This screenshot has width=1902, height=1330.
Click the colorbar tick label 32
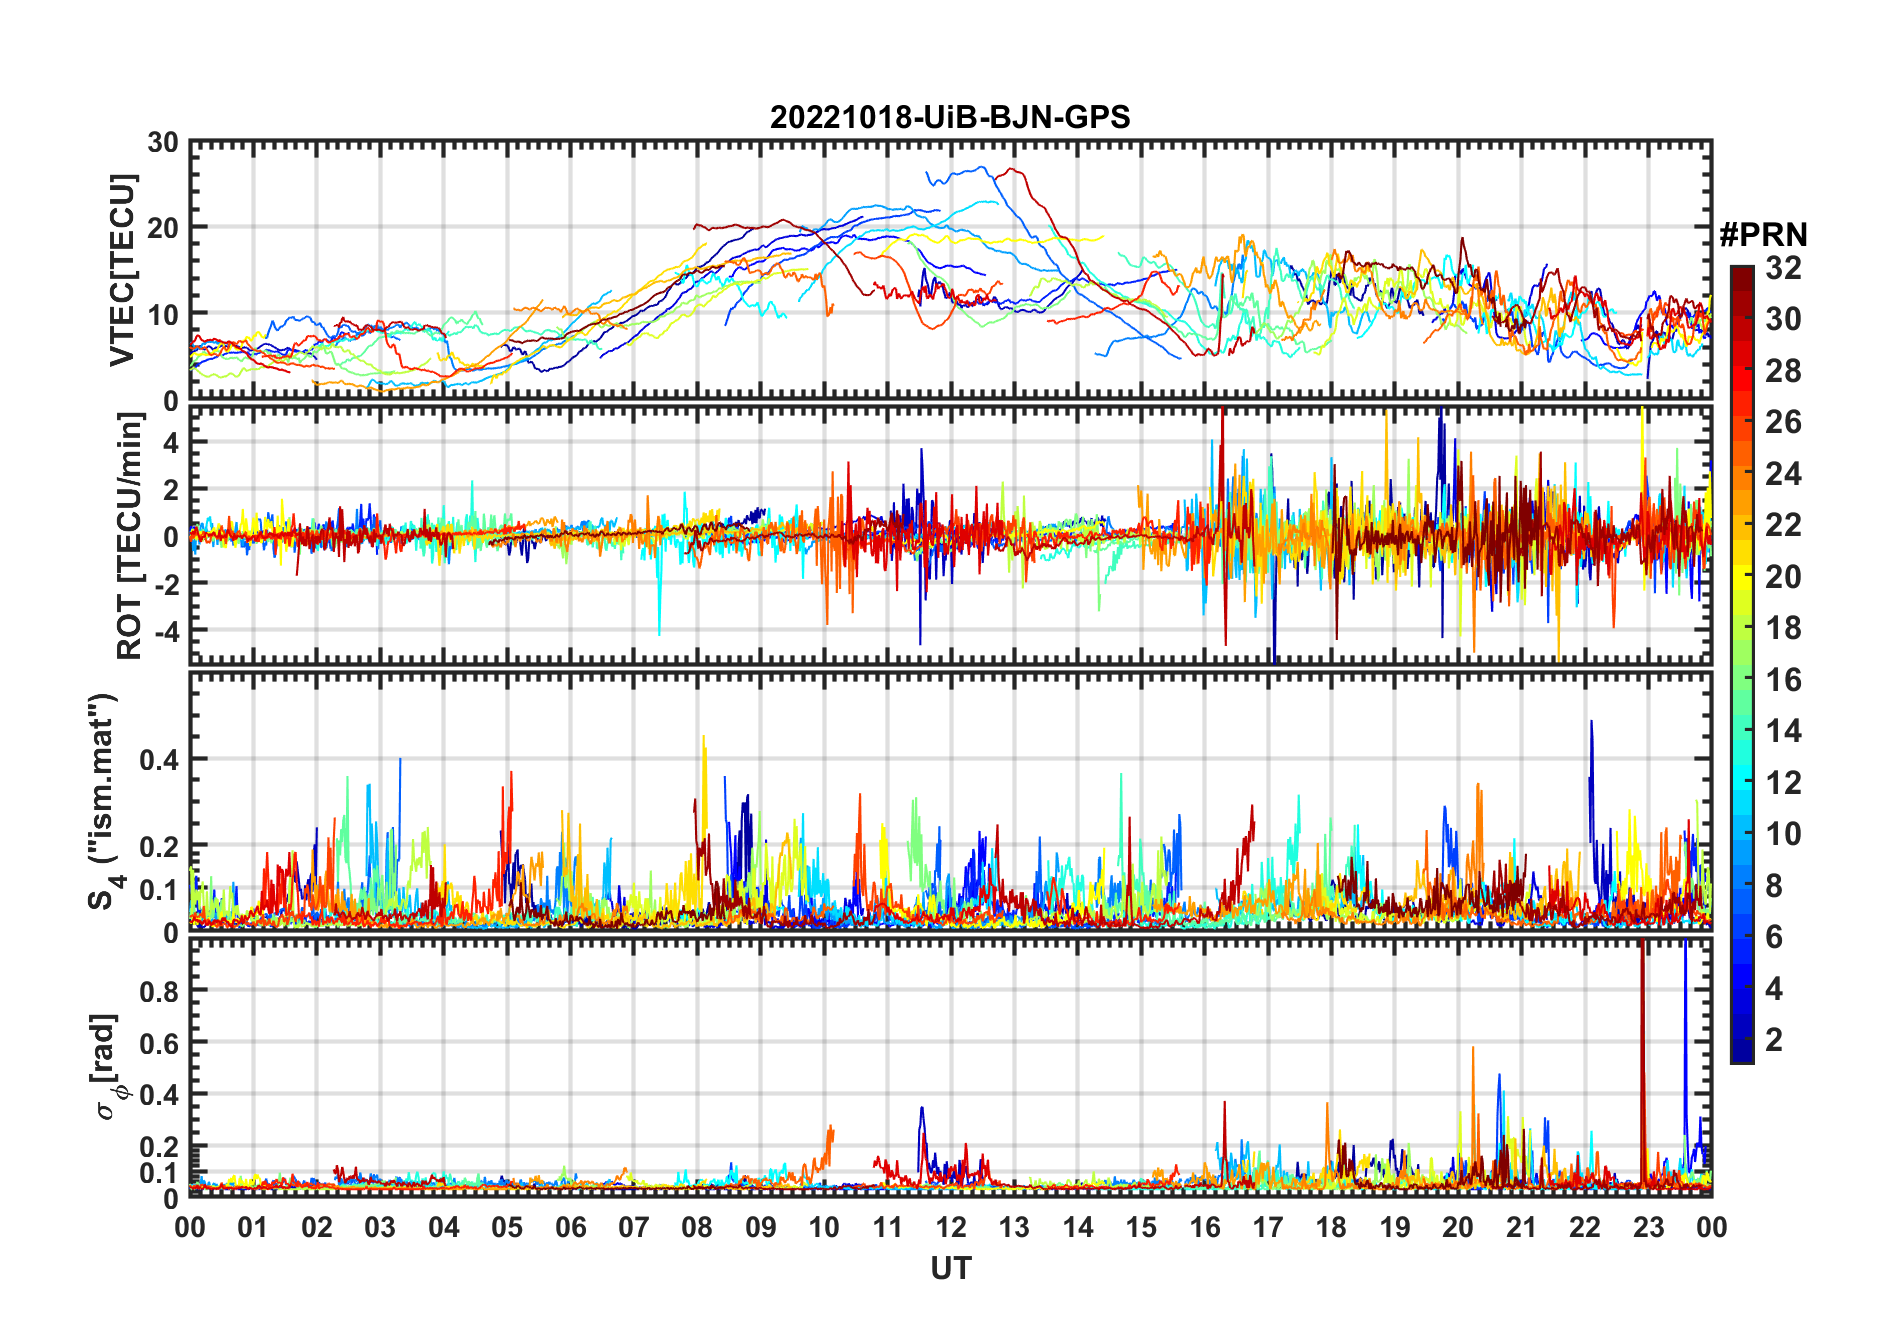pos(1783,268)
